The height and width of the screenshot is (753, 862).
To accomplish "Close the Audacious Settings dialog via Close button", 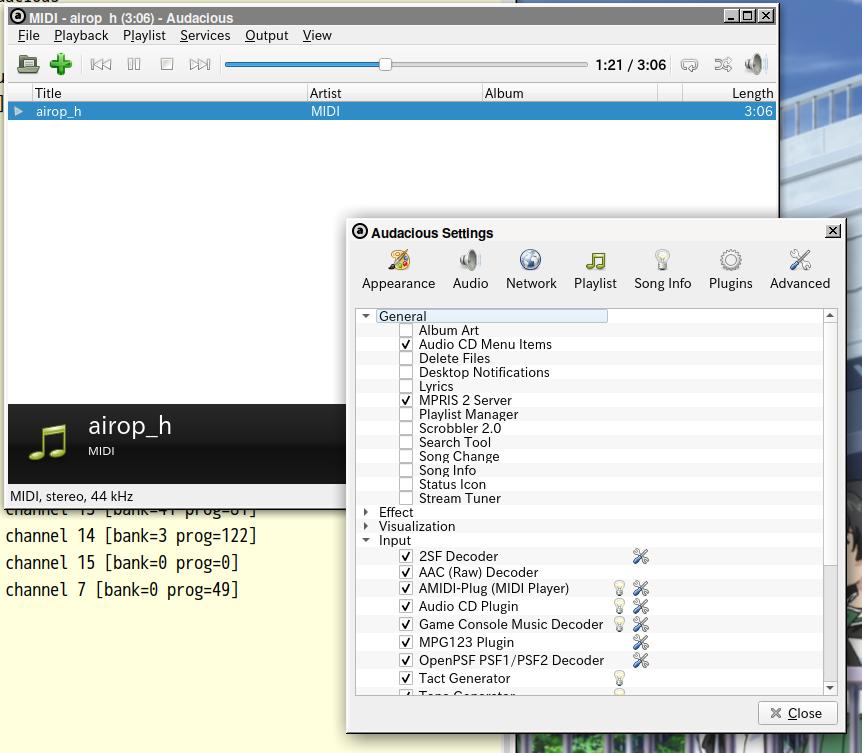I will click(797, 713).
